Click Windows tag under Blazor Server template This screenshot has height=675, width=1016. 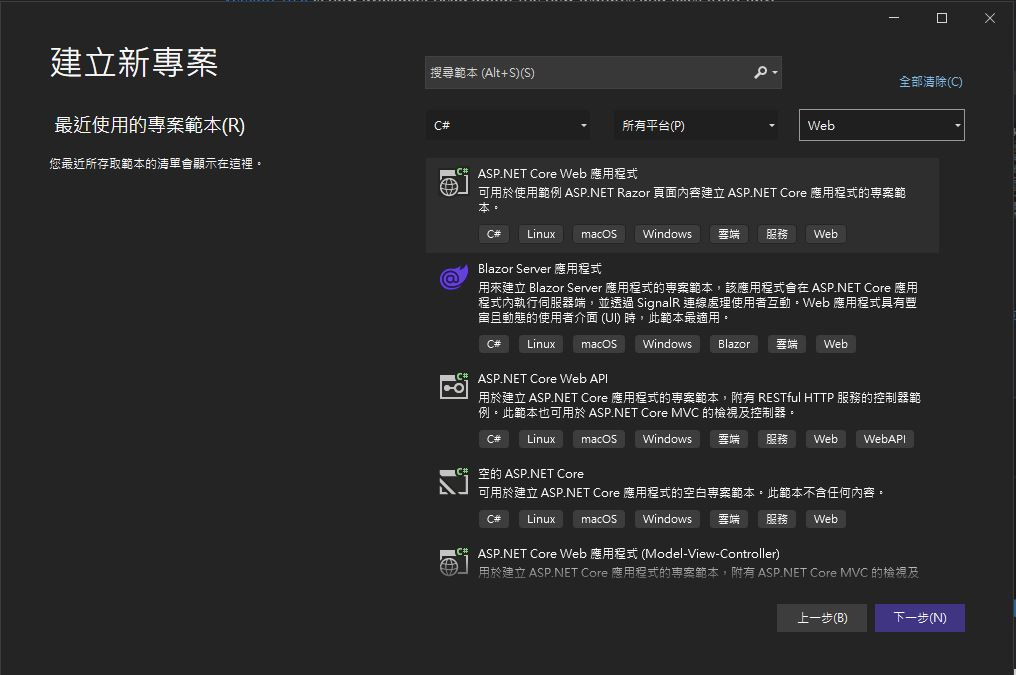click(x=667, y=344)
